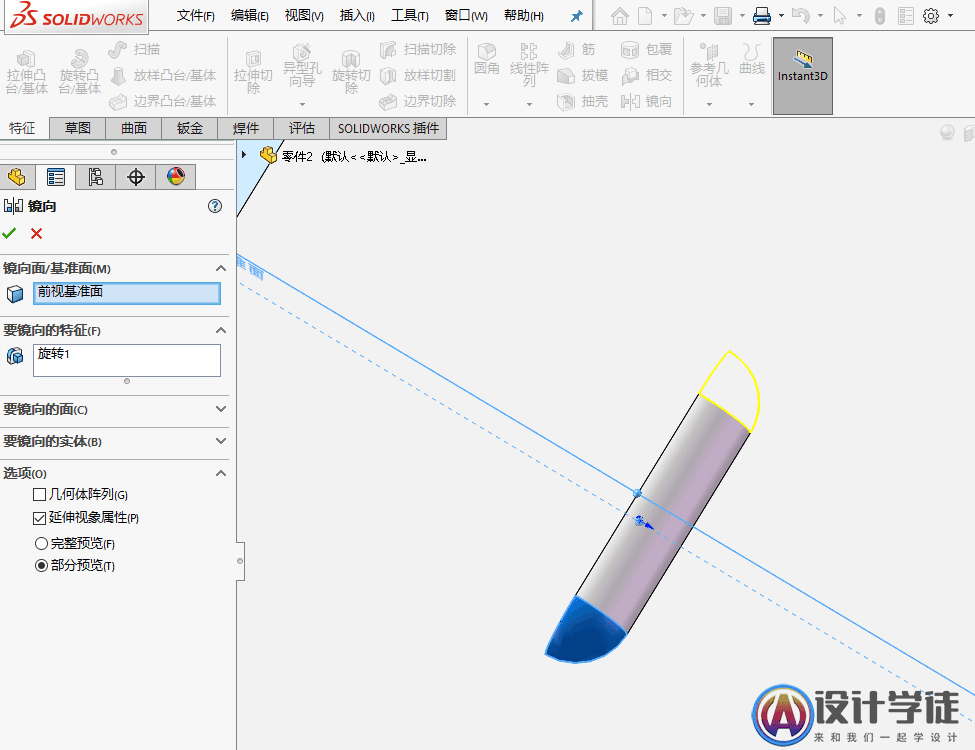Click the features list box containing 旋转1
Viewport: 975px width, 750px height.
click(x=127, y=360)
